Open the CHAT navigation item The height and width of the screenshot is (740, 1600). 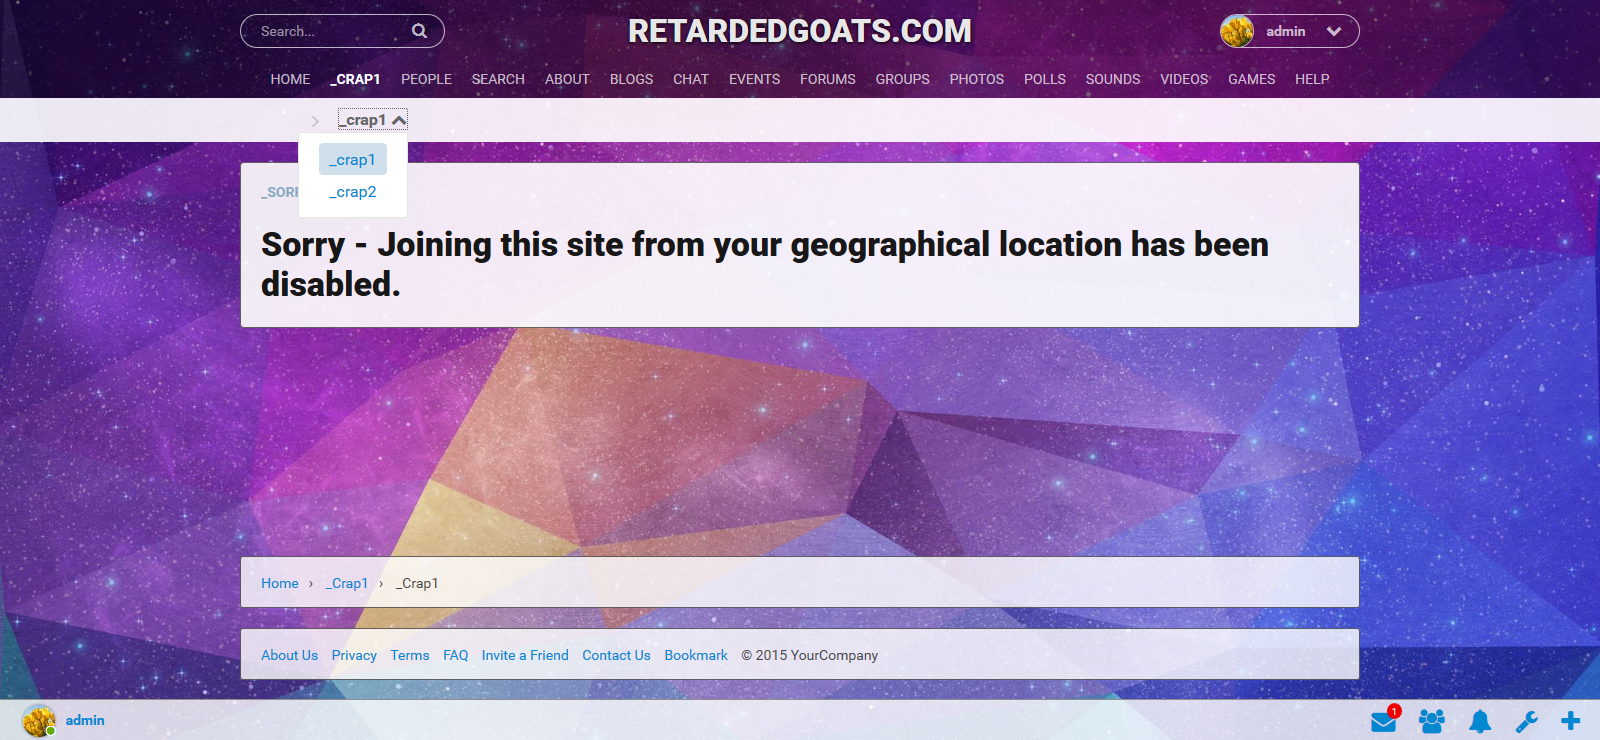pos(691,79)
